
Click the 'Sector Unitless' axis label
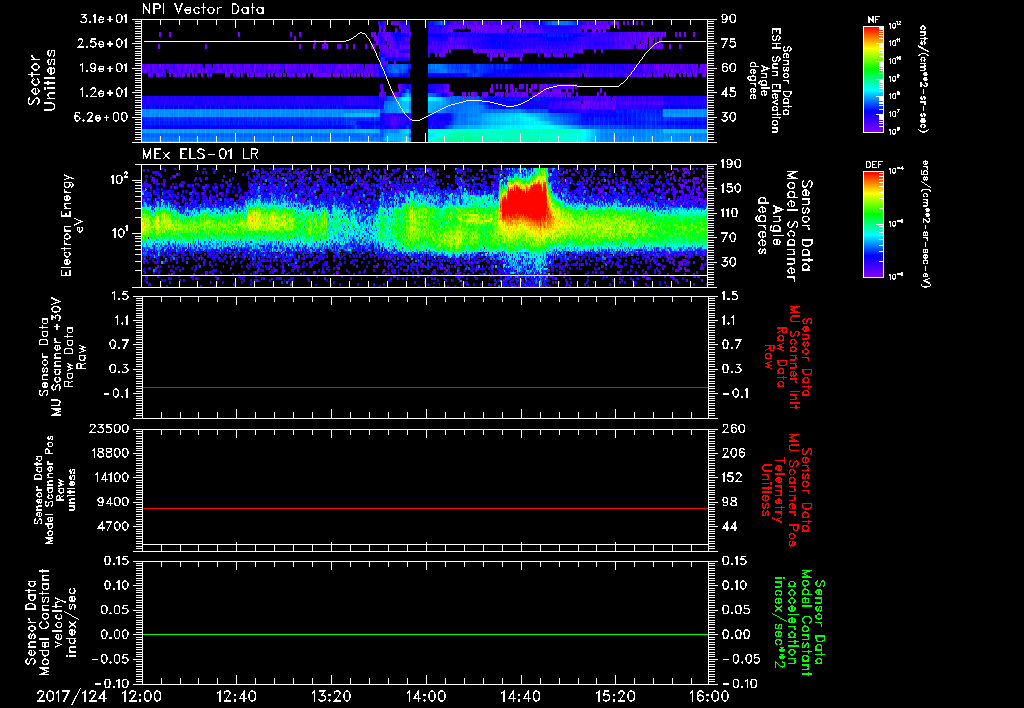pyautogui.click(x=42, y=80)
